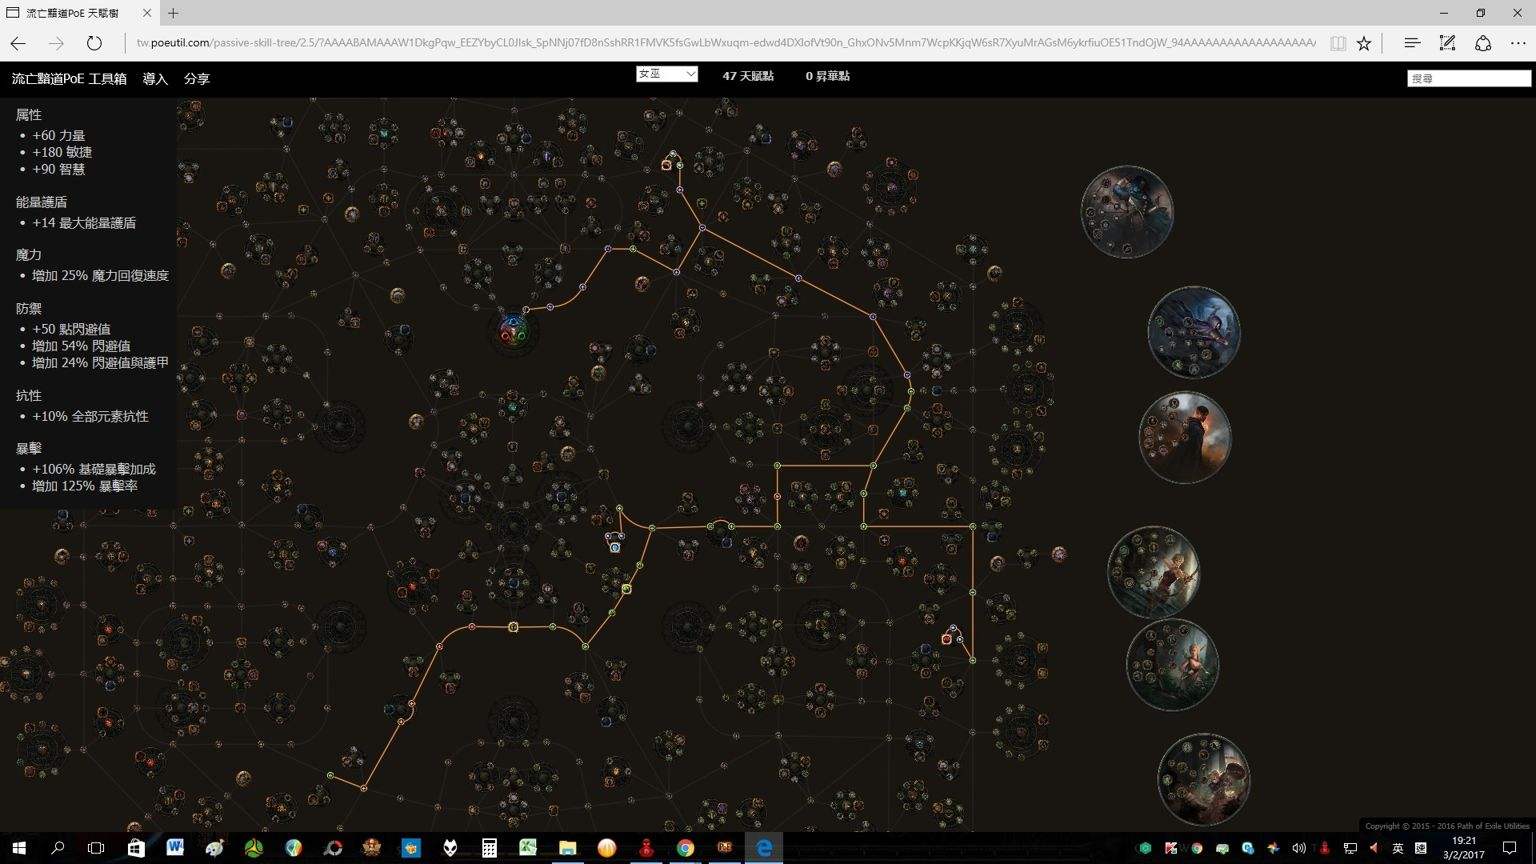
Task: Open the archer woman character portrait
Action: pos(1153,571)
